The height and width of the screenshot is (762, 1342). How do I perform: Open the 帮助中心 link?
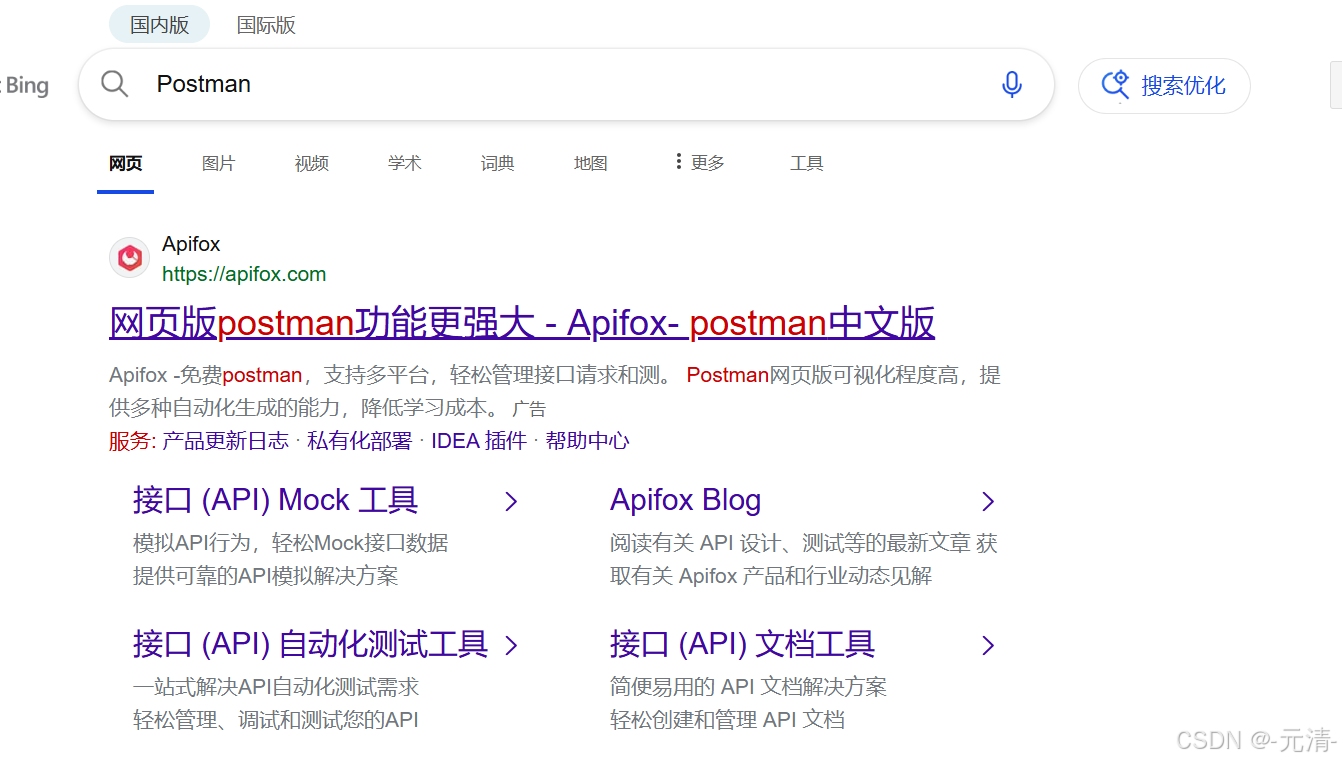(x=587, y=441)
